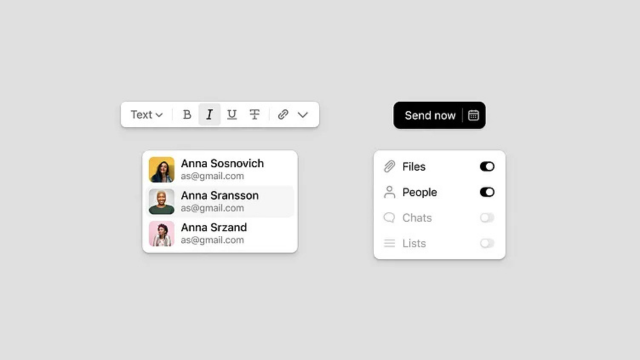Open the Text style dropdown

(147, 115)
